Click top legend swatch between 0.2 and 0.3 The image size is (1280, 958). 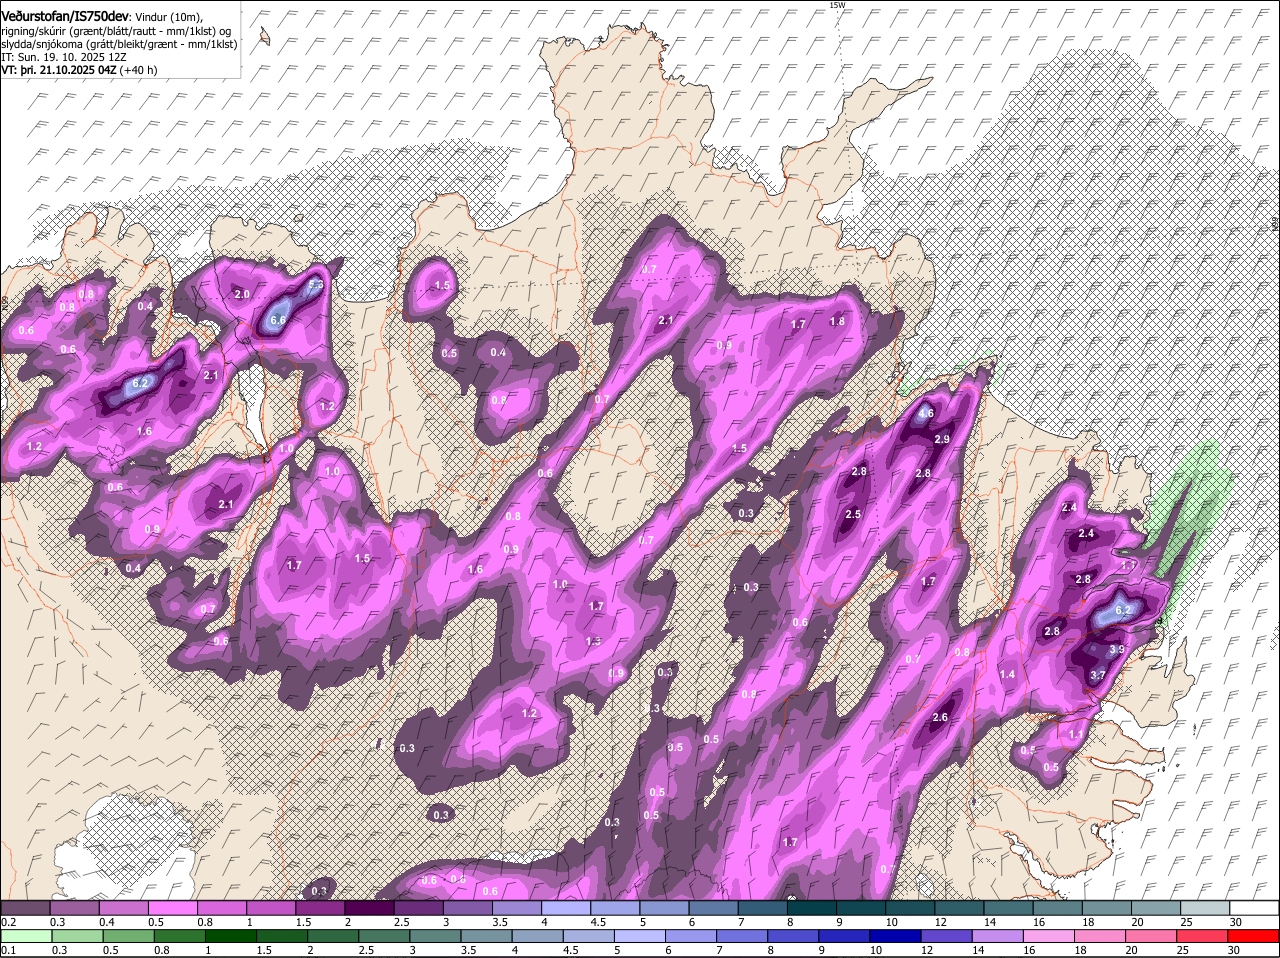(25, 908)
